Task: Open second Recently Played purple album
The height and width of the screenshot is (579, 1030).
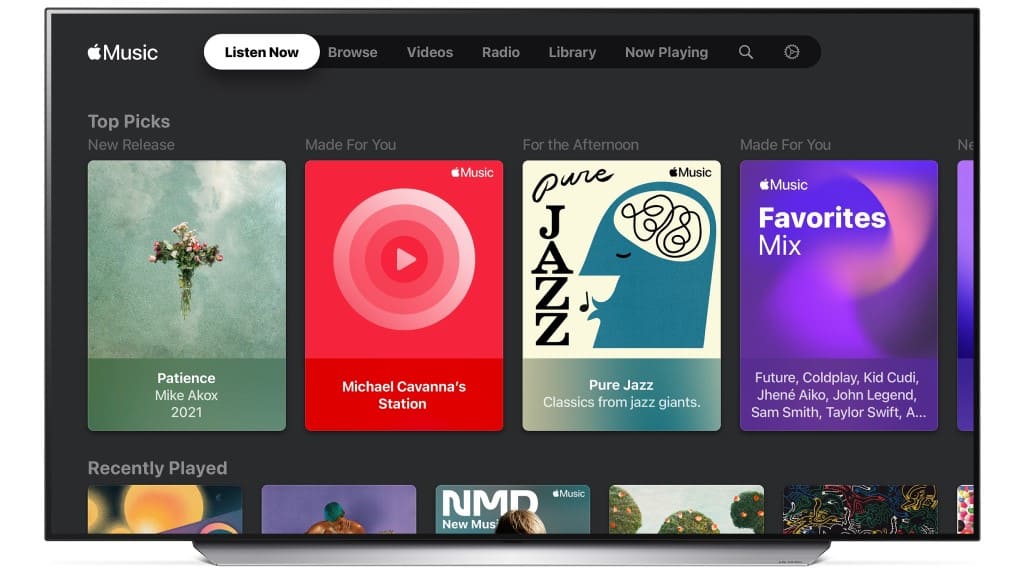Action: point(338,509)
